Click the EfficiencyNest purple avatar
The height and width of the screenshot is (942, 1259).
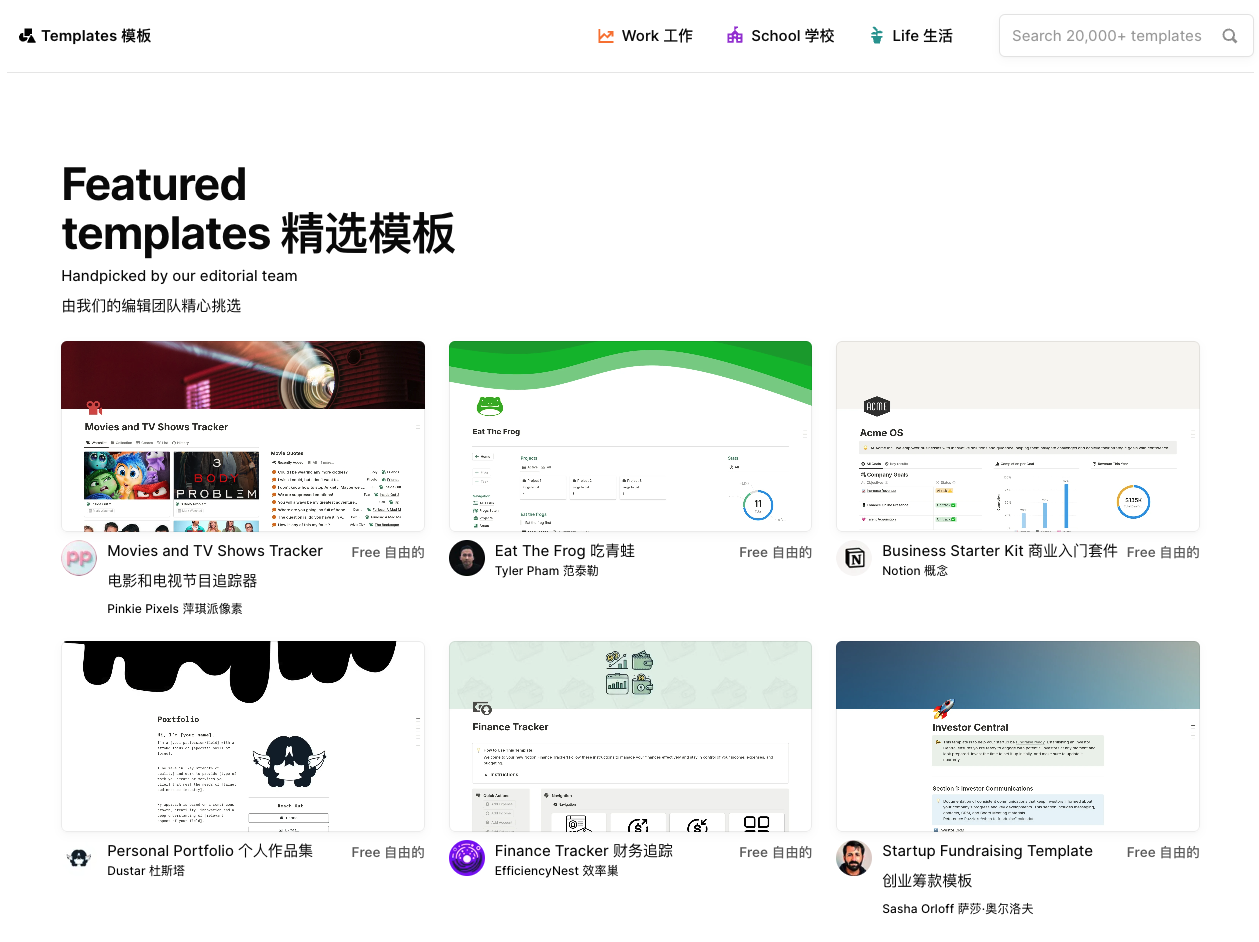click(x=467, y=858)
